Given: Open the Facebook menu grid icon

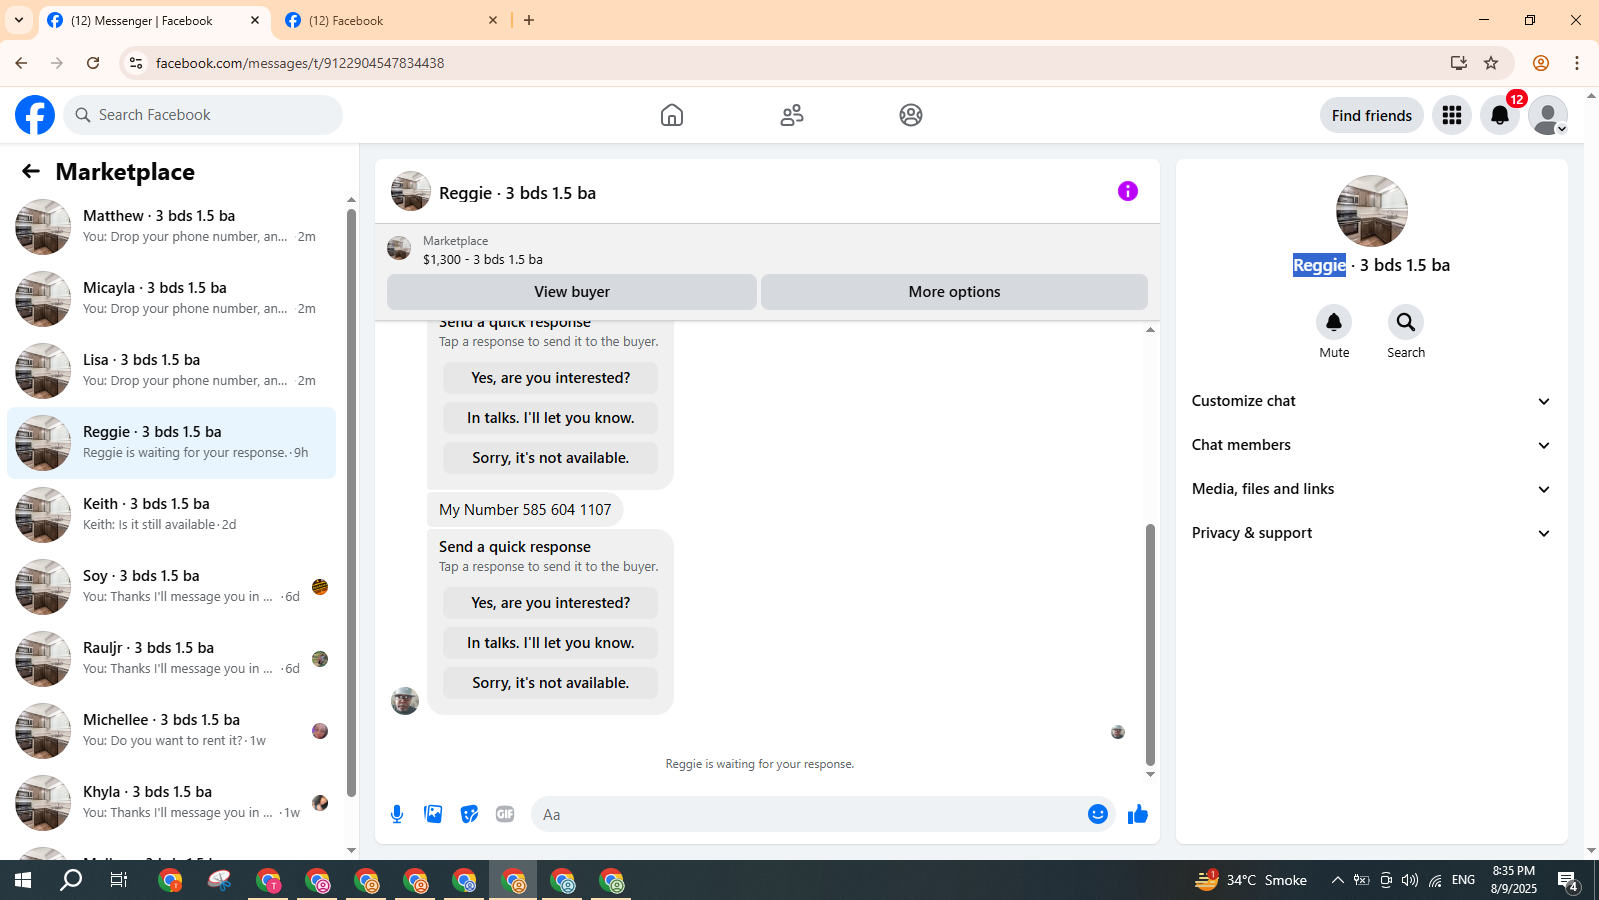Looking at the screenshot, I should (x=1452, y=115).
